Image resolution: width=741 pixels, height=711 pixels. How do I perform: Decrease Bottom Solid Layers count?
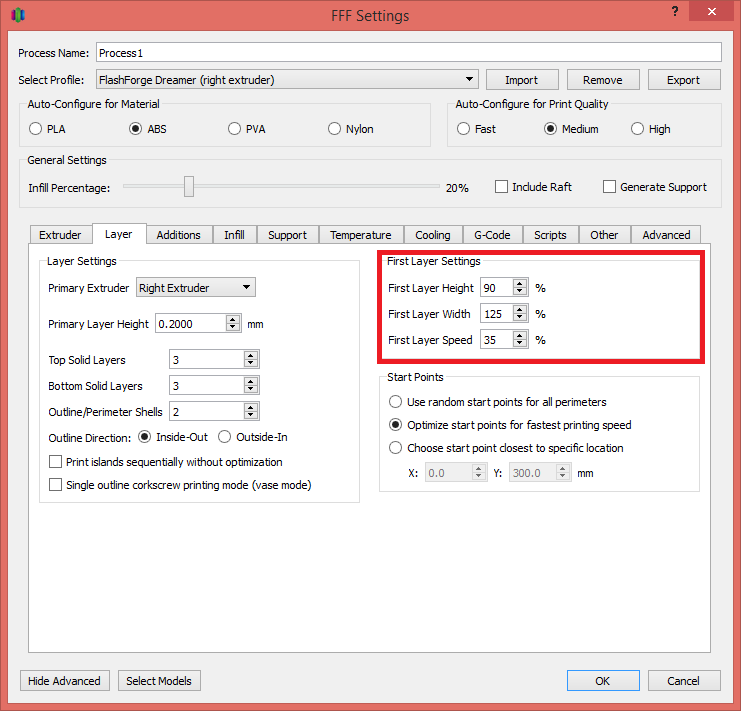click(251, 389)
